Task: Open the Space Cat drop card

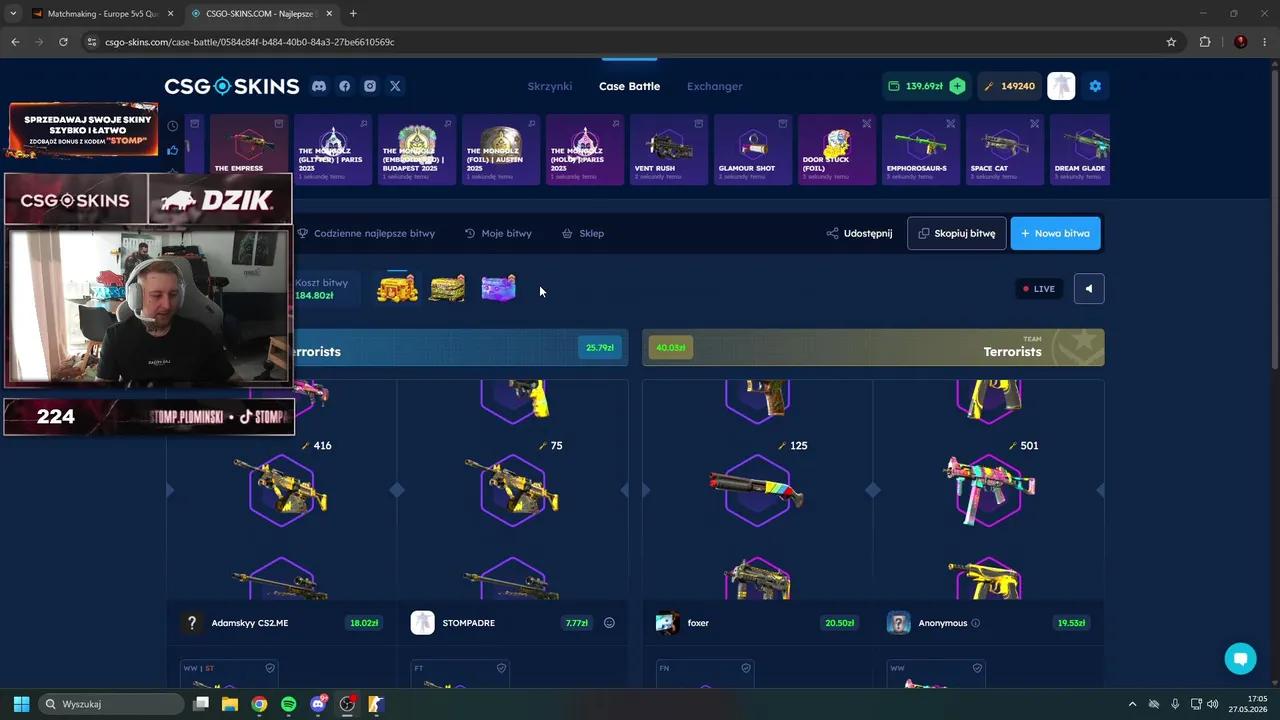Action: point(1005,150)
